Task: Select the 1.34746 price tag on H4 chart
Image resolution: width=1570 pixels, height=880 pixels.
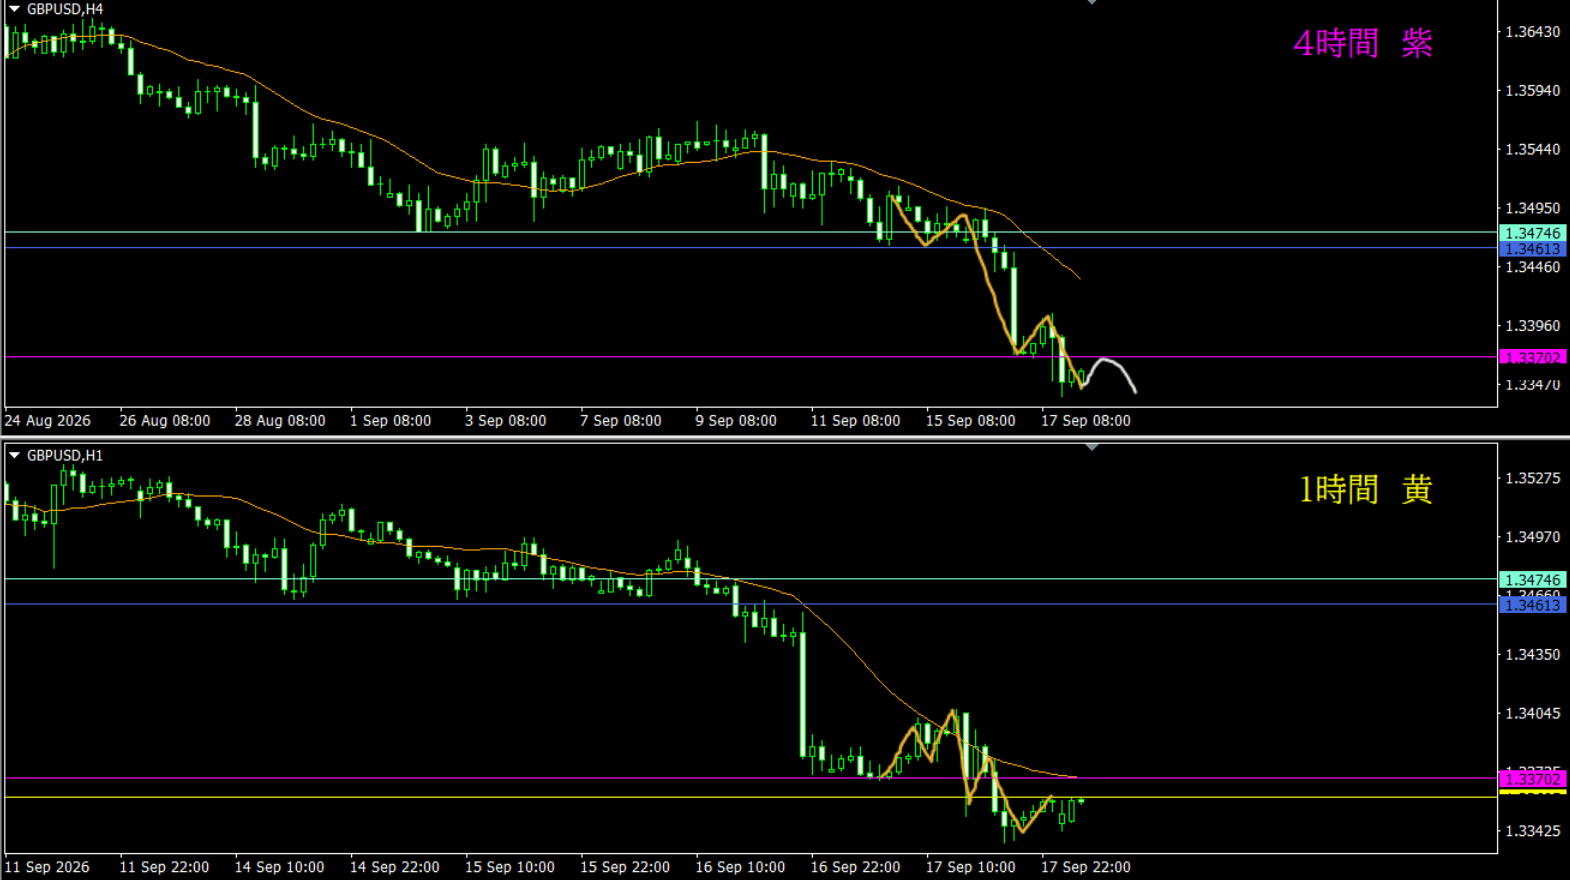Action: click(1533, 233)
